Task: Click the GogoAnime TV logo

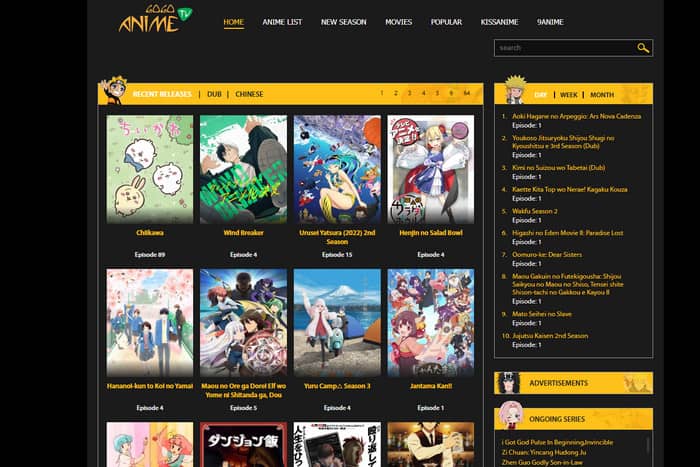Action: coord(155,19)
